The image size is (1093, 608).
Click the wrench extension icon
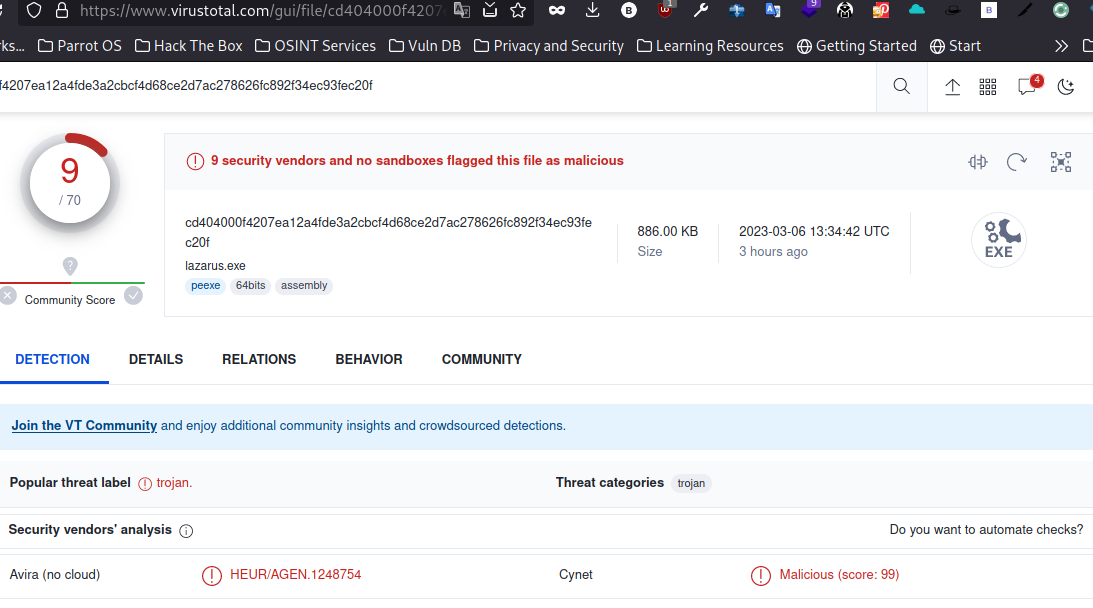click(x=701, y=10)
